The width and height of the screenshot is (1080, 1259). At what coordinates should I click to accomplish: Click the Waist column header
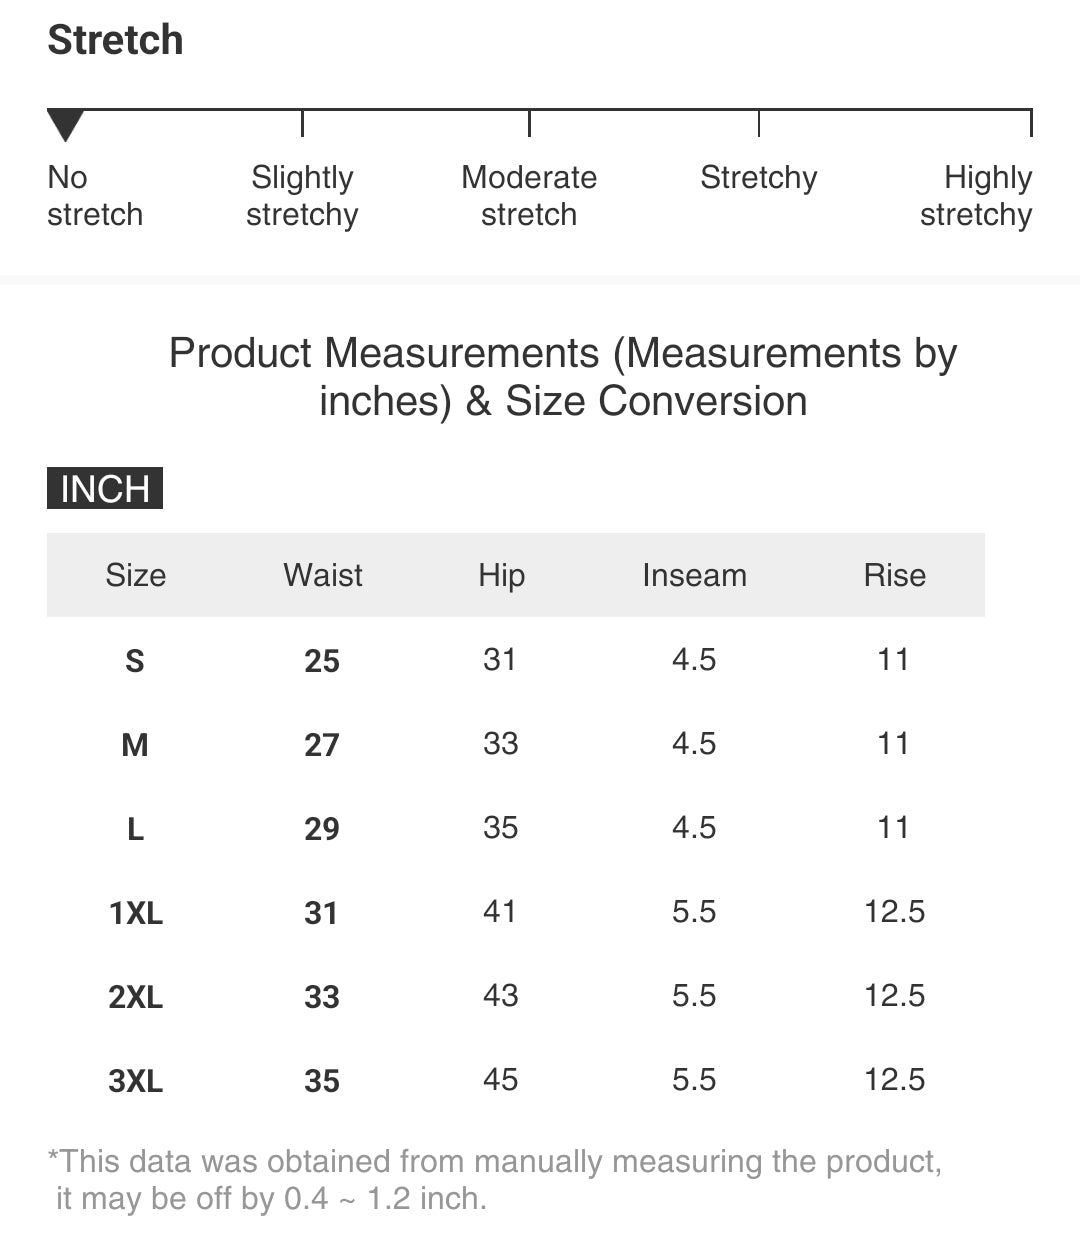pyautogui.click(x=323, y=575)
